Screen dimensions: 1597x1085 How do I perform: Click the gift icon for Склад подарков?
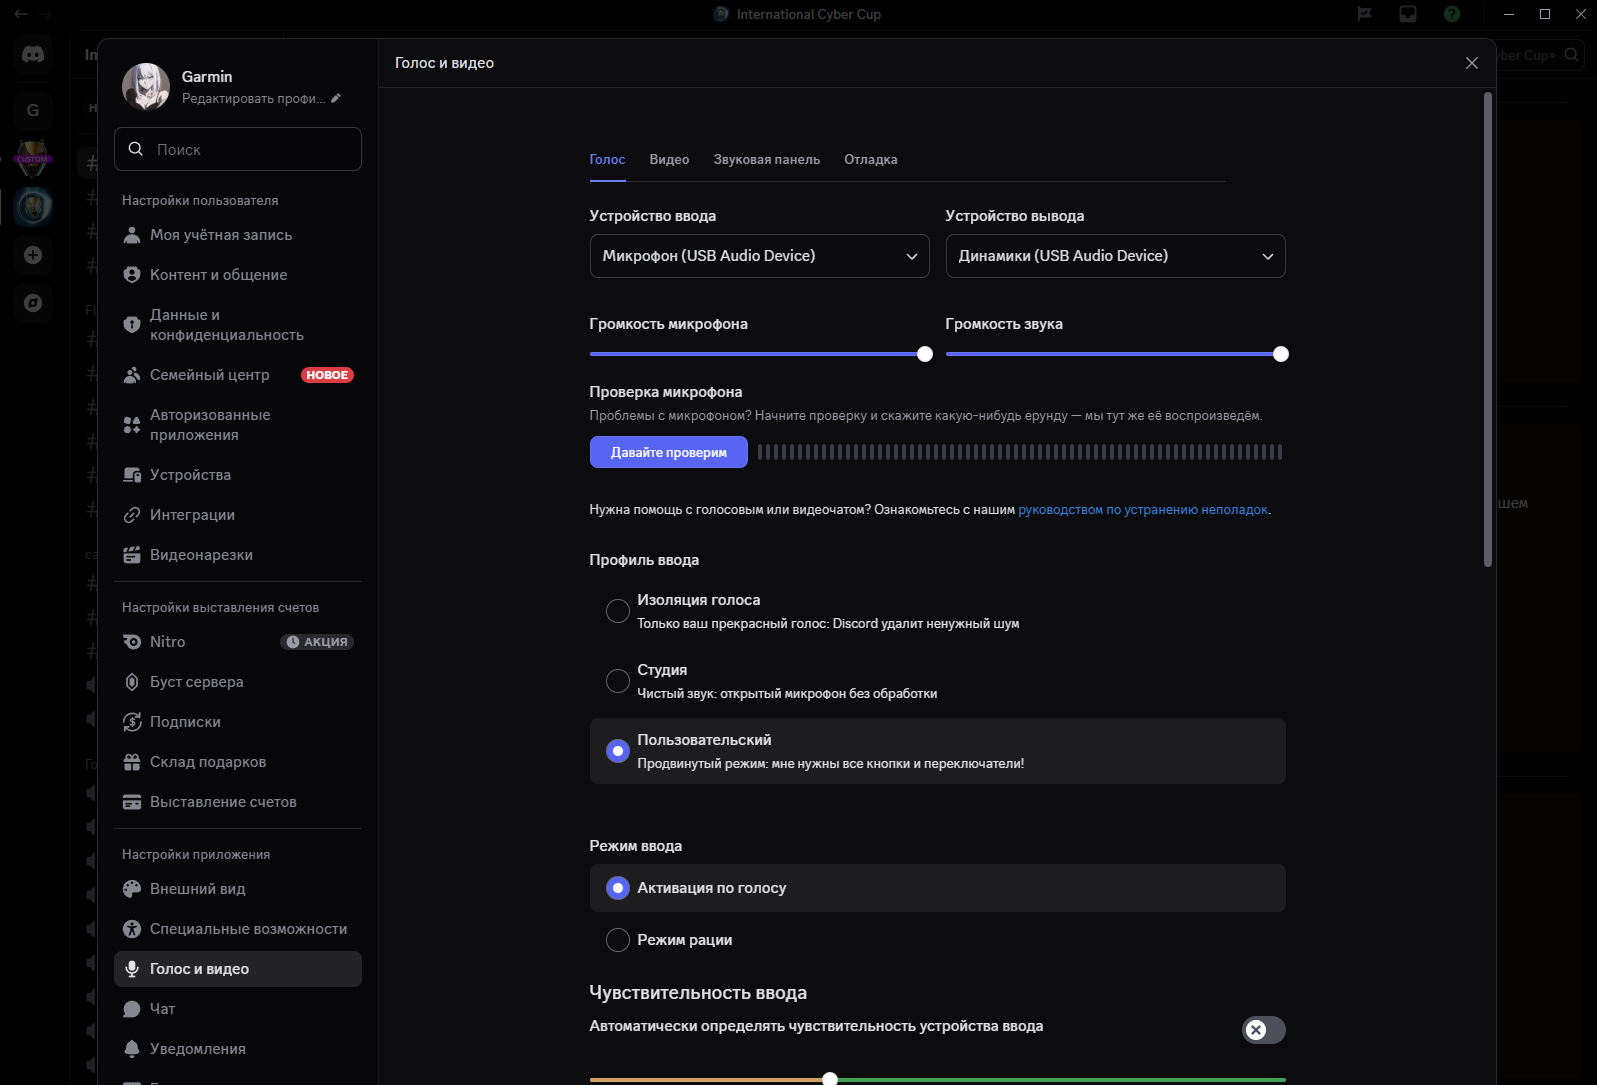point(131,762)
